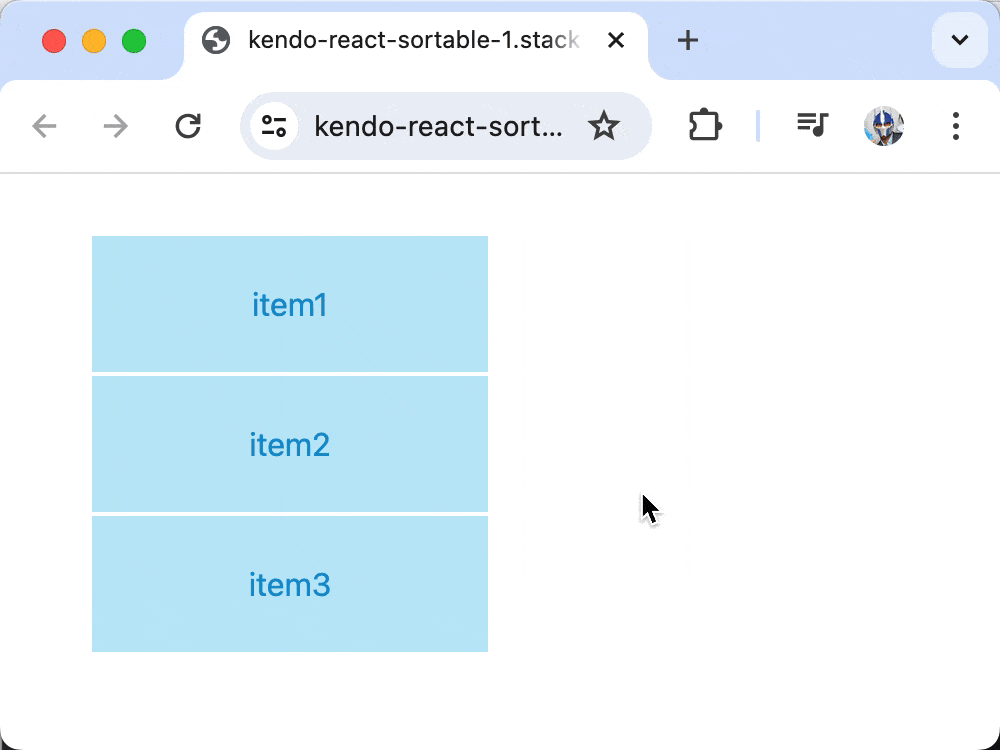Select the item2 sortable block

pyautogui.click(x=290, y=444)
